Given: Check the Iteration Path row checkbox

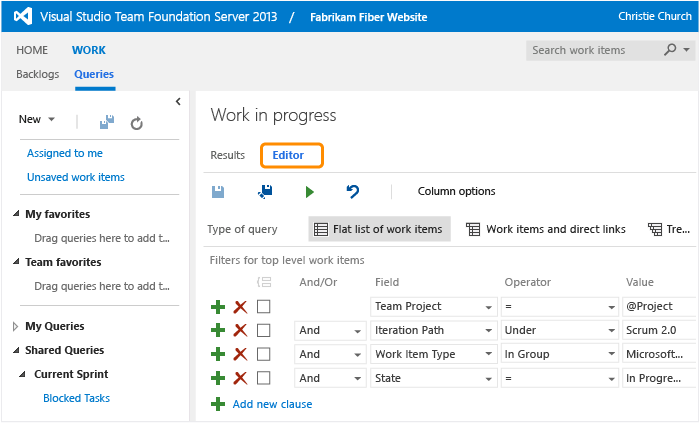Looking at the screenshot, I should pyautogui.click(x=263, y=331).
